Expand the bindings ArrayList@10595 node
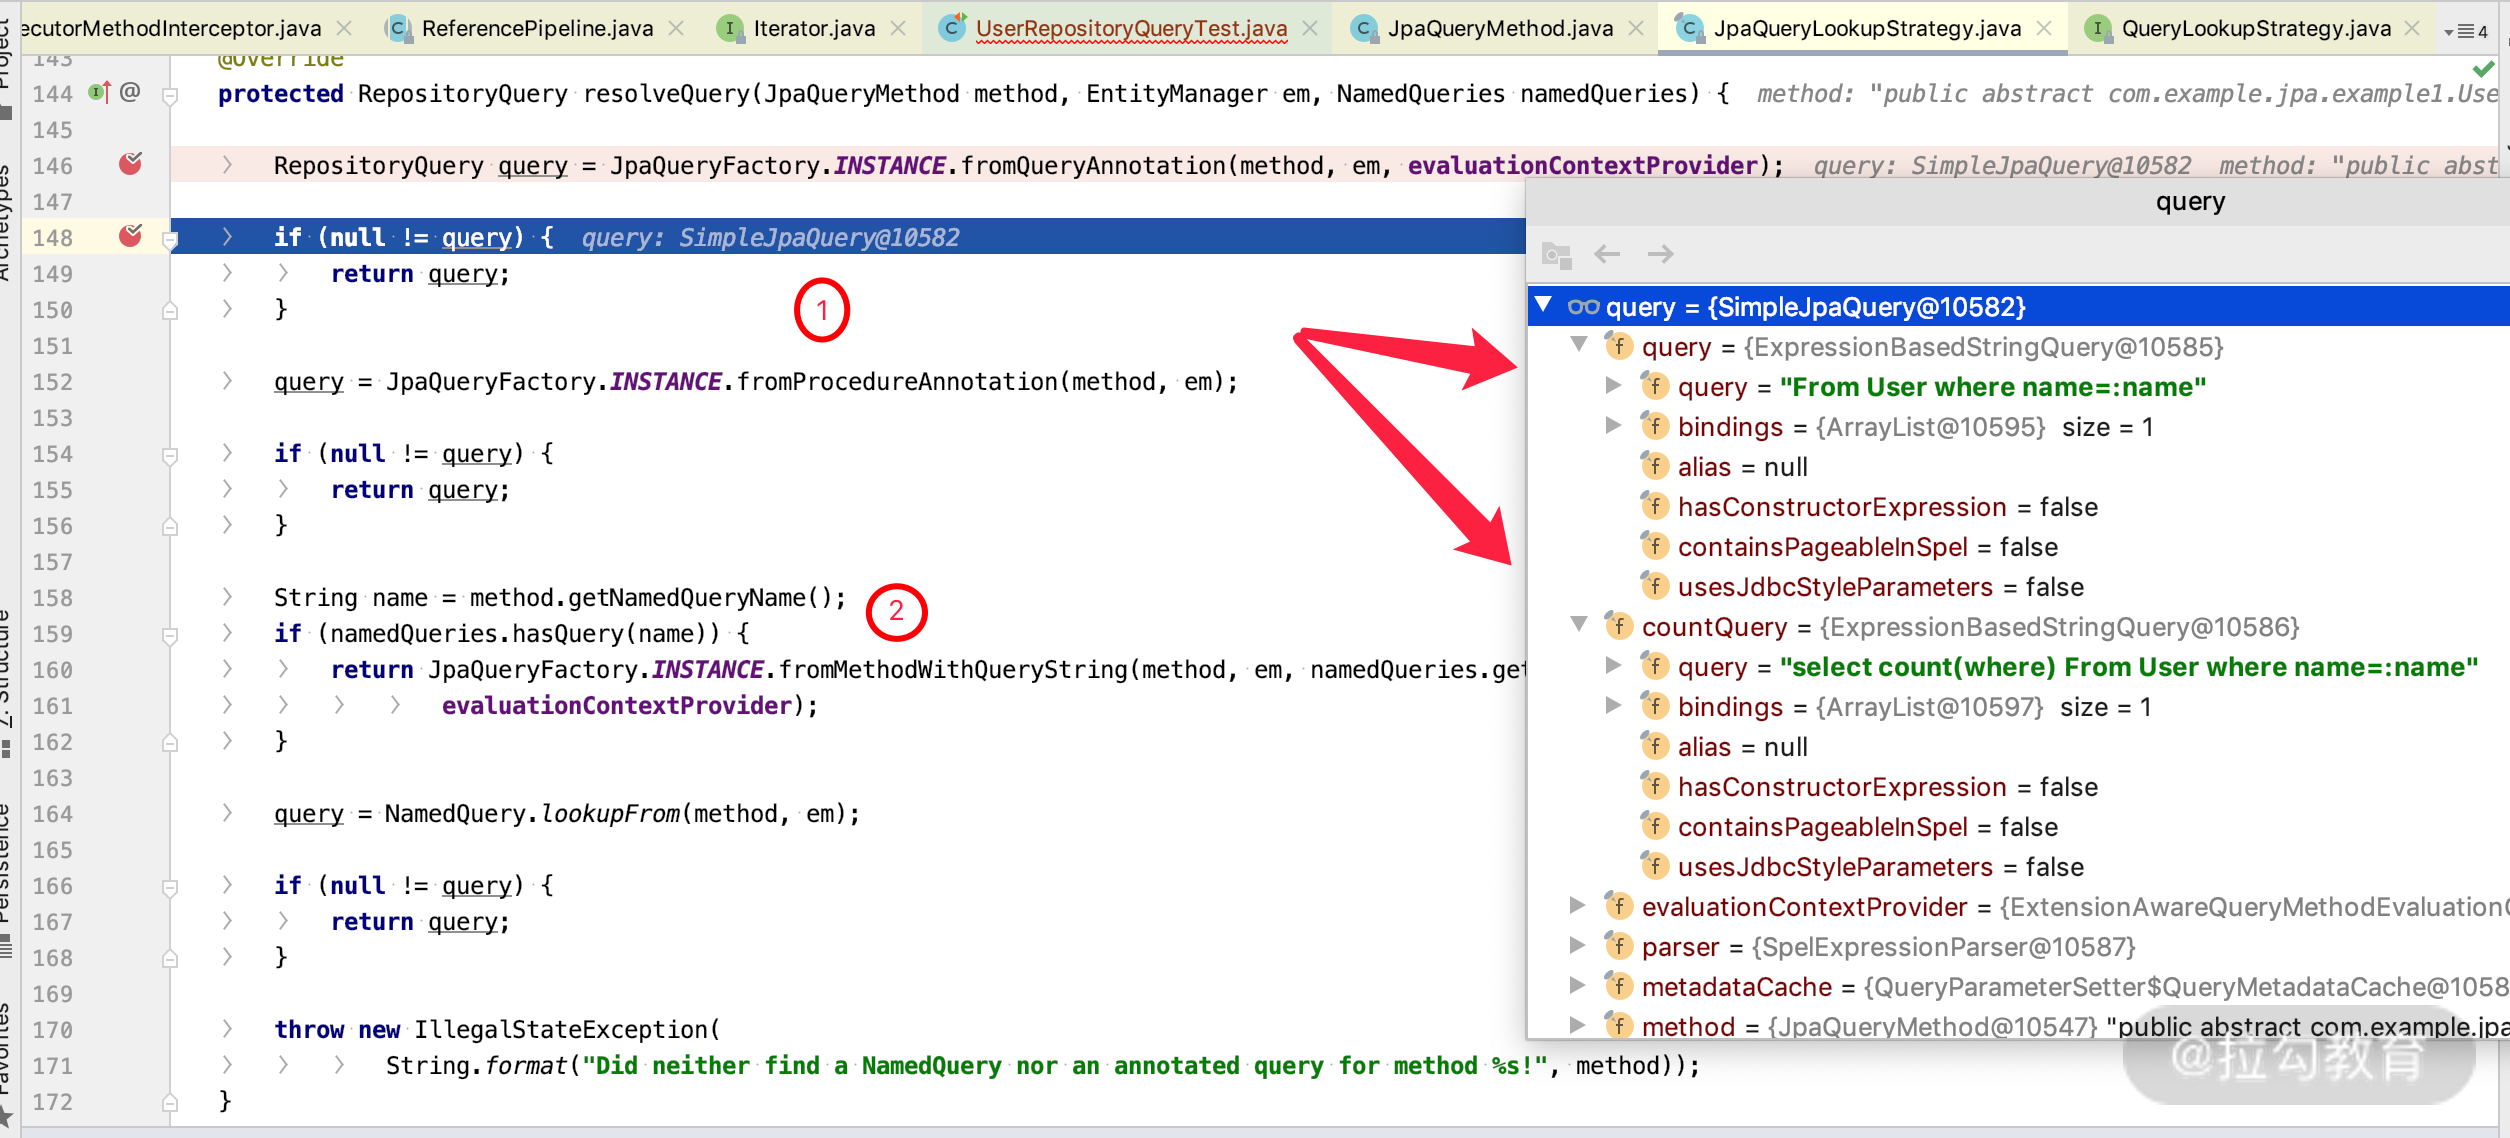The image size is (2510, 1138). point(1612,426)
